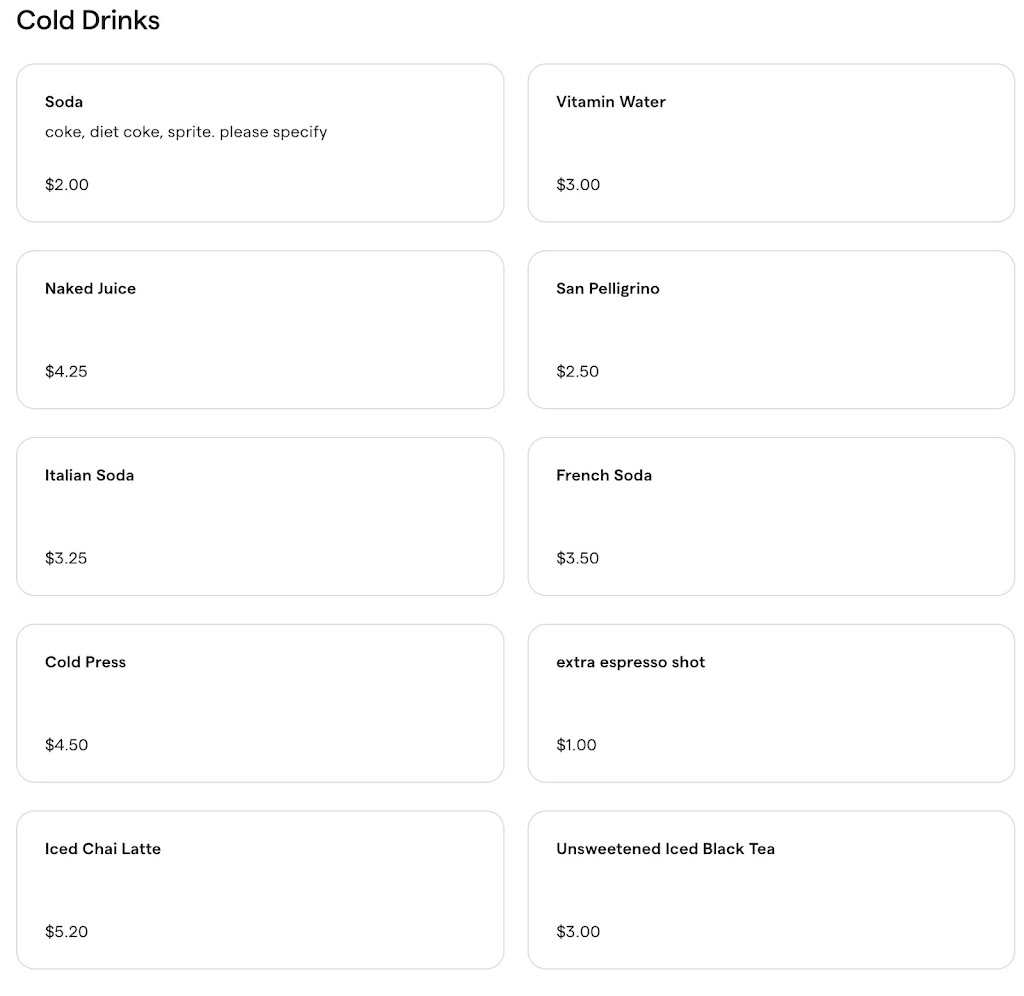The height and width of the screenshot is (996, 1024).
Task: Open the Unsweetened Iced Black Tea item
Action: (771, 889)
